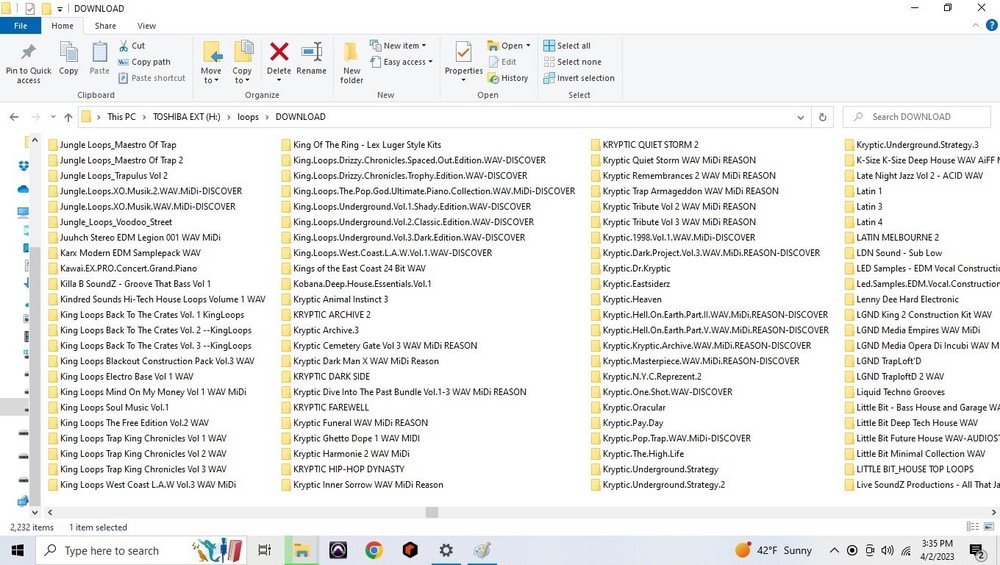This screenshot has width=1000, height=565.
Task: Select folder Kryptic.Heaven
Action: (626, 299)
